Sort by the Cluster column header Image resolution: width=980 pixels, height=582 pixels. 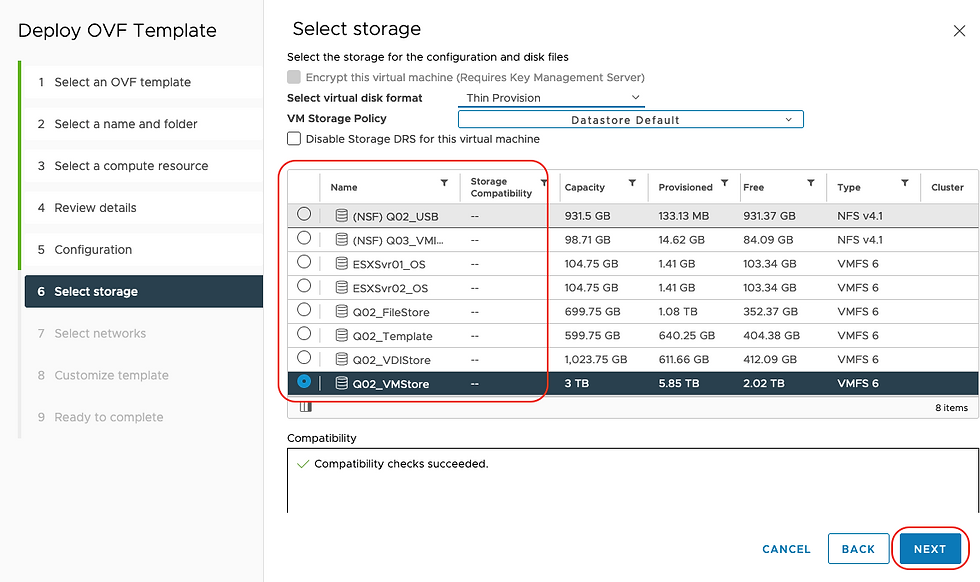click(x=947, y=187)
